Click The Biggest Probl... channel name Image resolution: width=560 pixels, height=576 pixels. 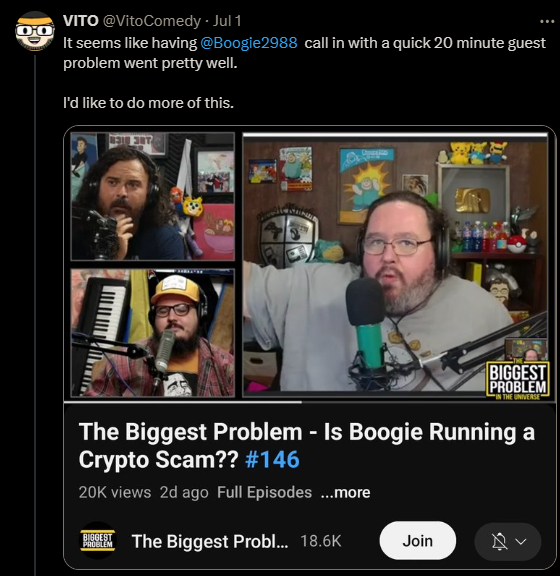tap(210, 541)
